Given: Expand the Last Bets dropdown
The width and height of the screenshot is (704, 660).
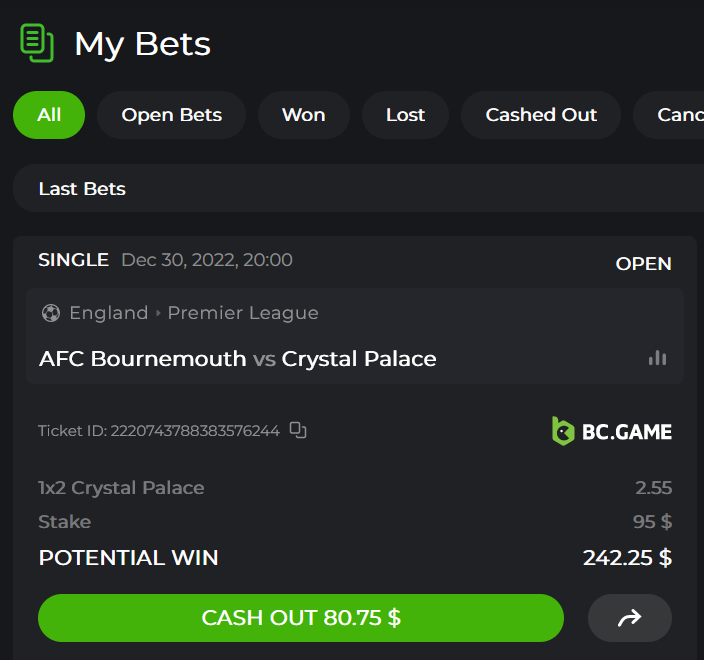Looking at the screenshot, I should (x=358, y=188).
